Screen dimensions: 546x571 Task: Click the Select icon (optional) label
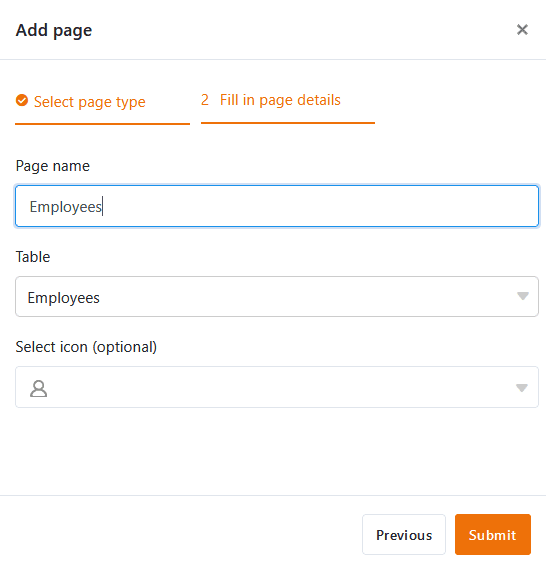[86, 347]
